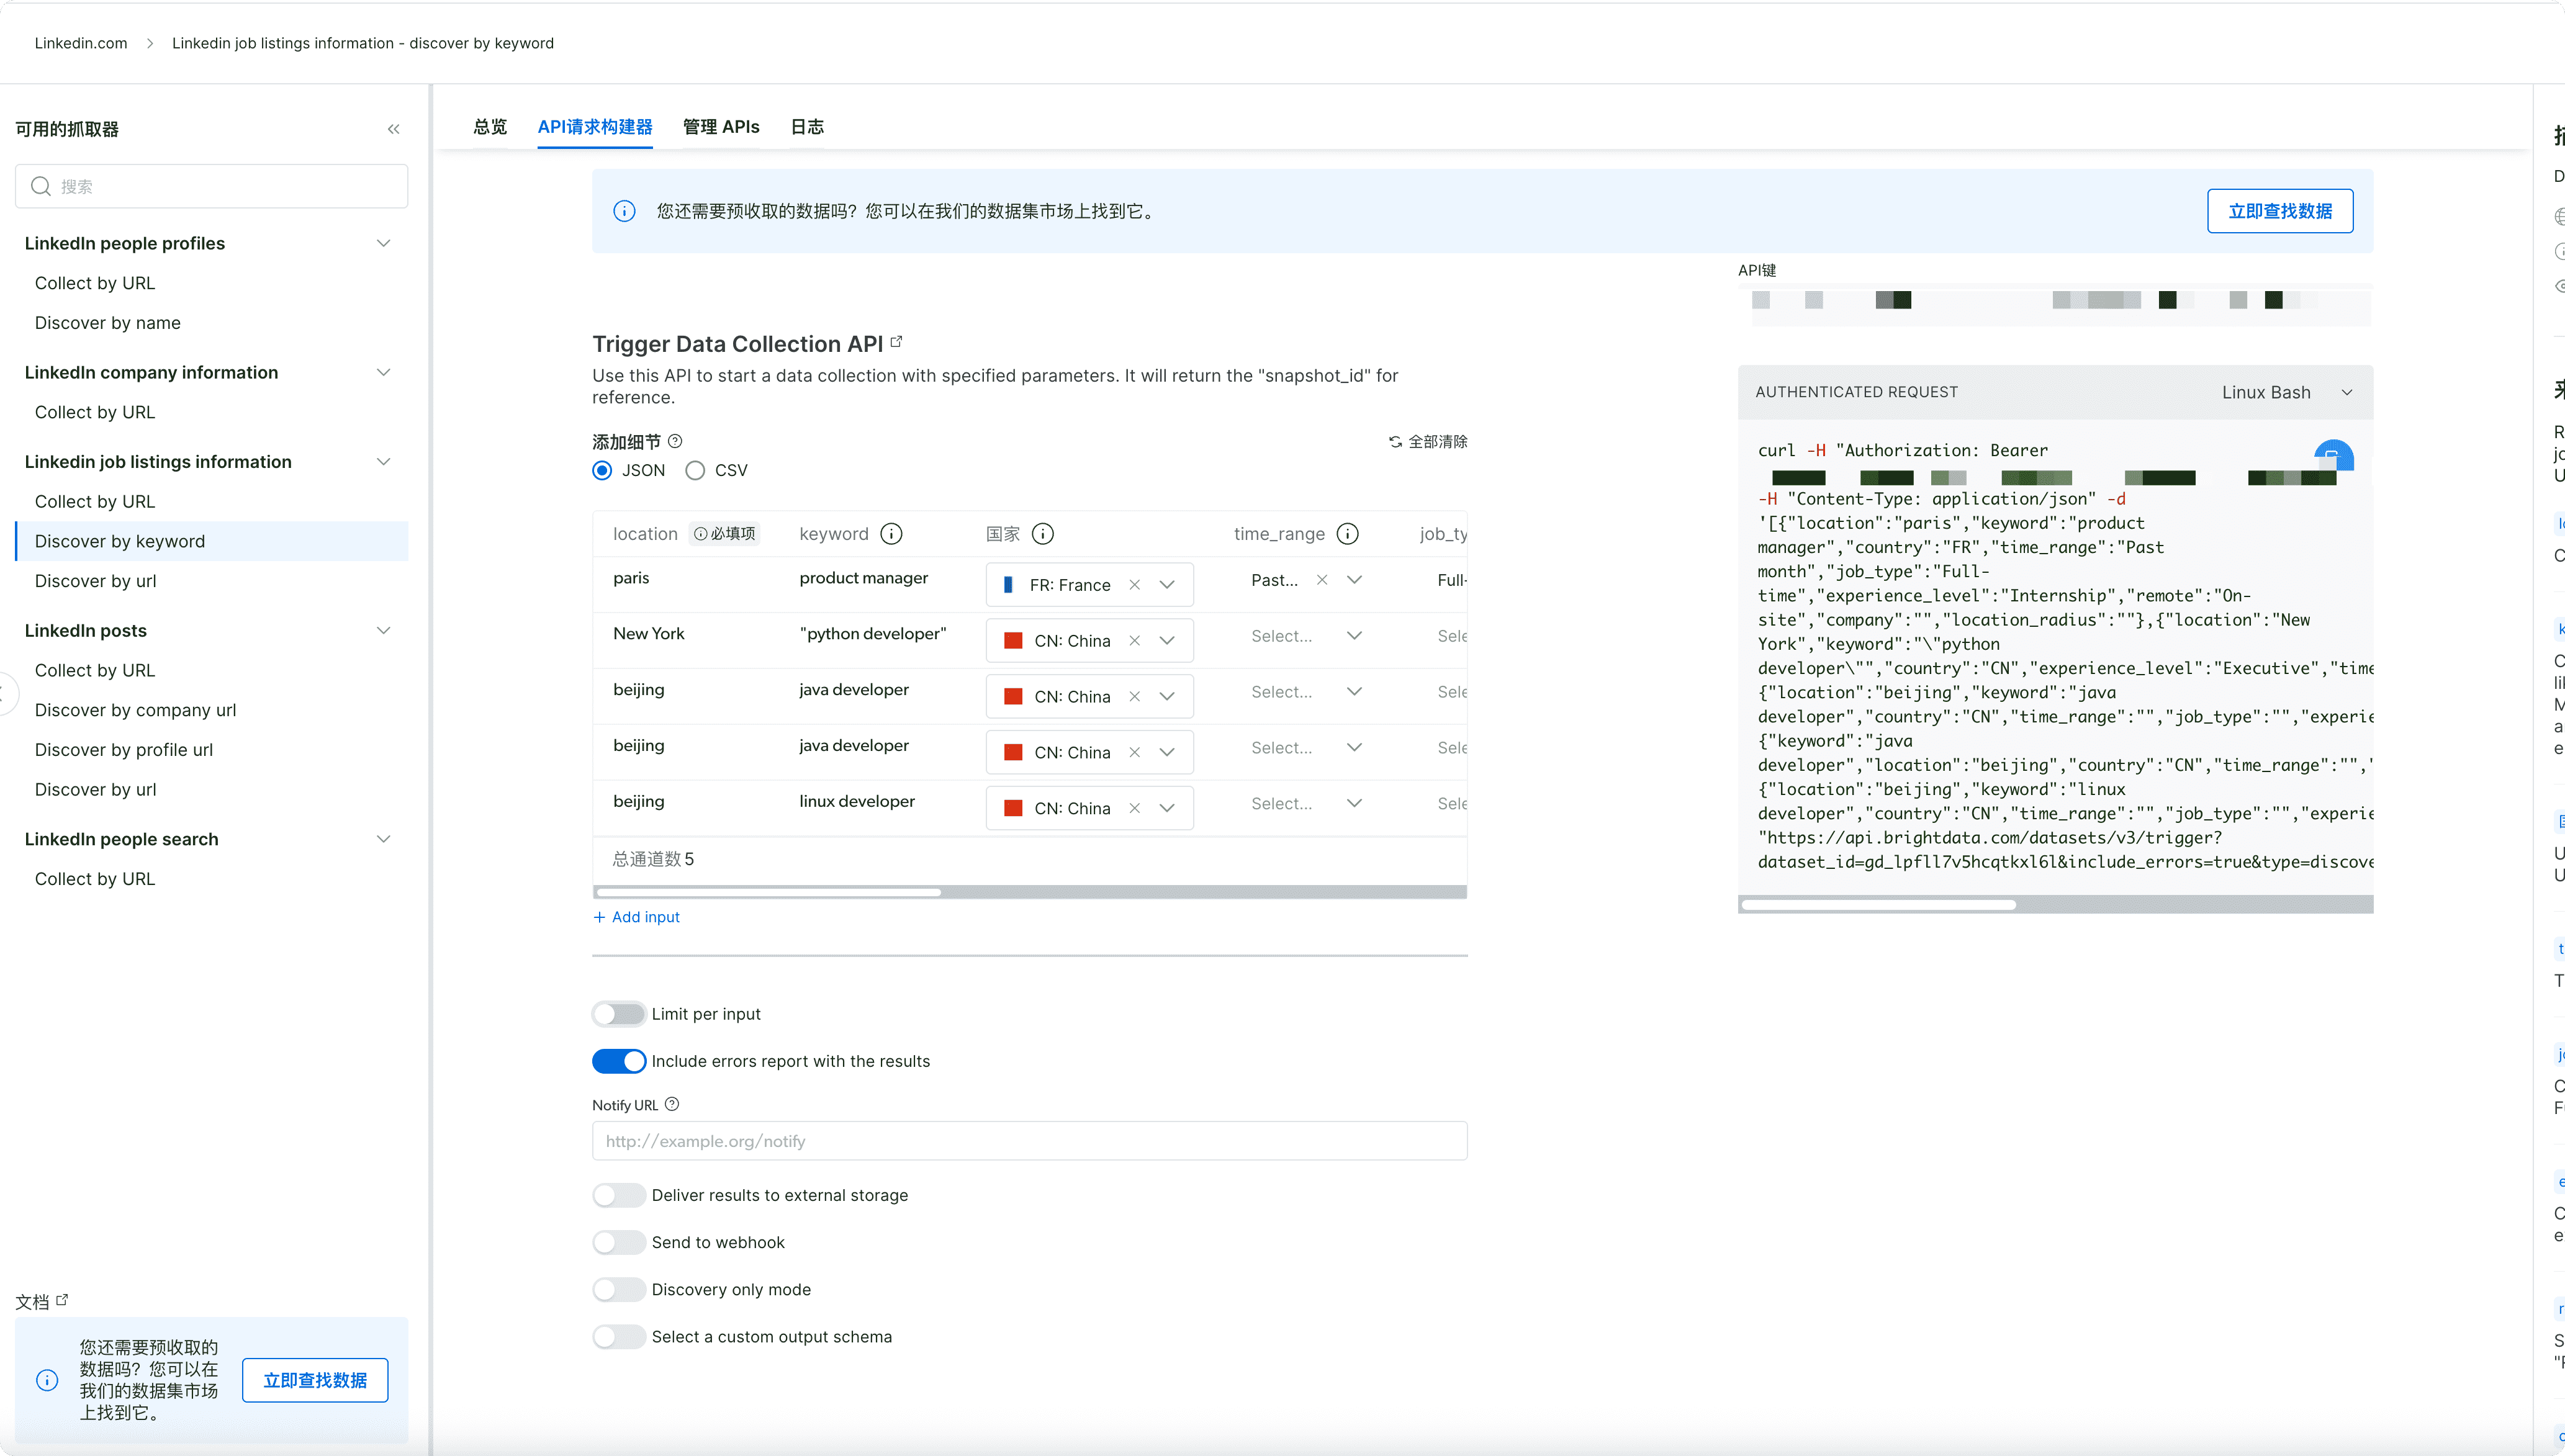Image resolution: width=2565 pixels, height=1456 pixels.
Task: Click the 搜索 scraper search field
Action: (212, 186)
